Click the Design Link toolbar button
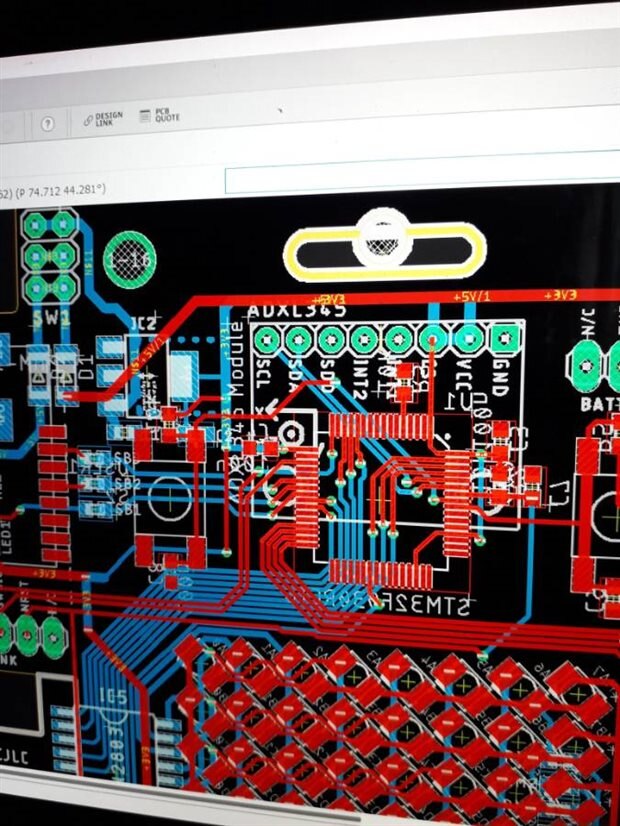Image resolution: width=620 pixels, height=826 pixels. (x=103, y=119)
